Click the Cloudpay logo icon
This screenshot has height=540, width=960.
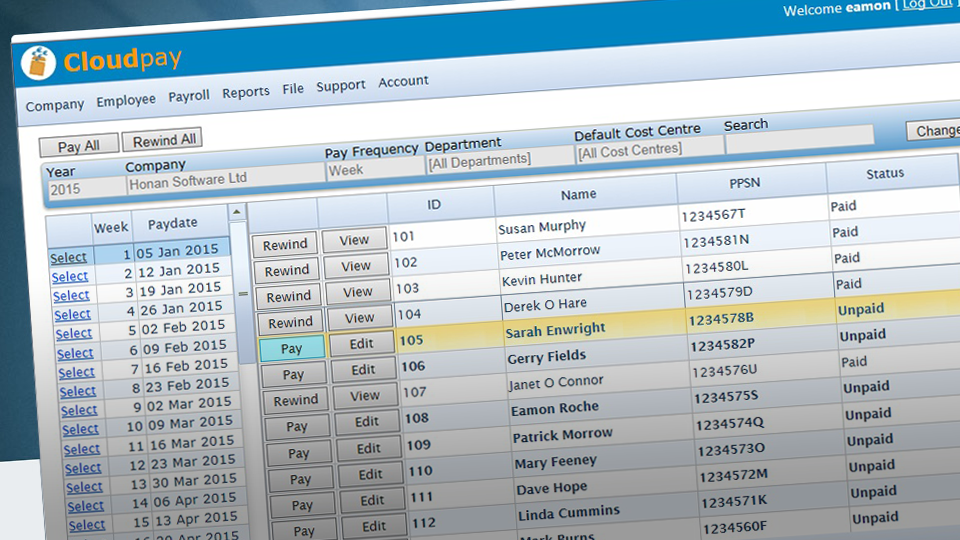(38, 63)
